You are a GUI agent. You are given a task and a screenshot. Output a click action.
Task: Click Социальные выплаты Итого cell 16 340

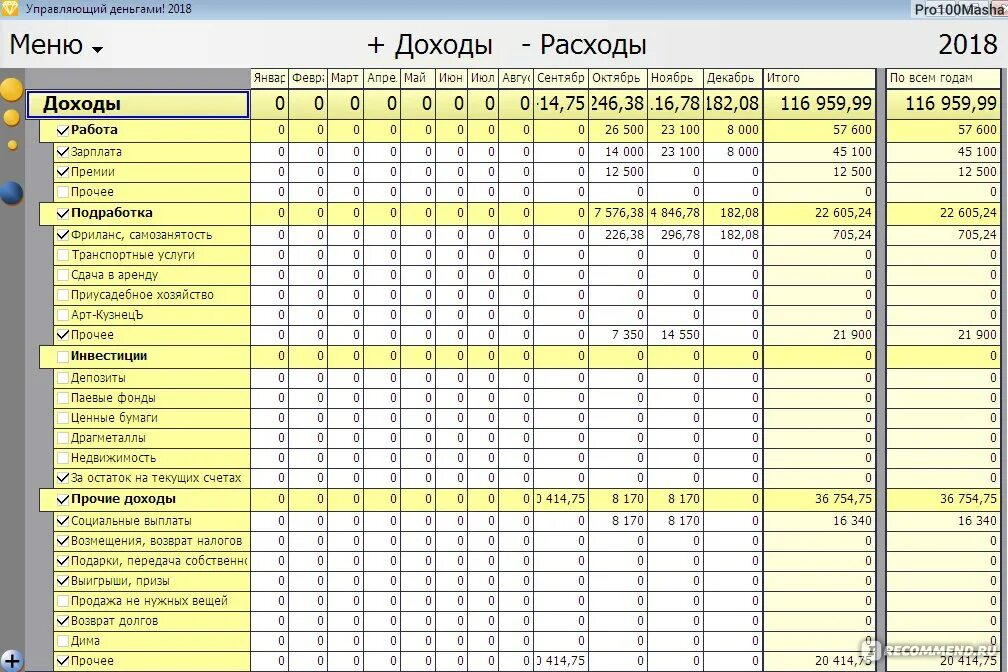819,521
